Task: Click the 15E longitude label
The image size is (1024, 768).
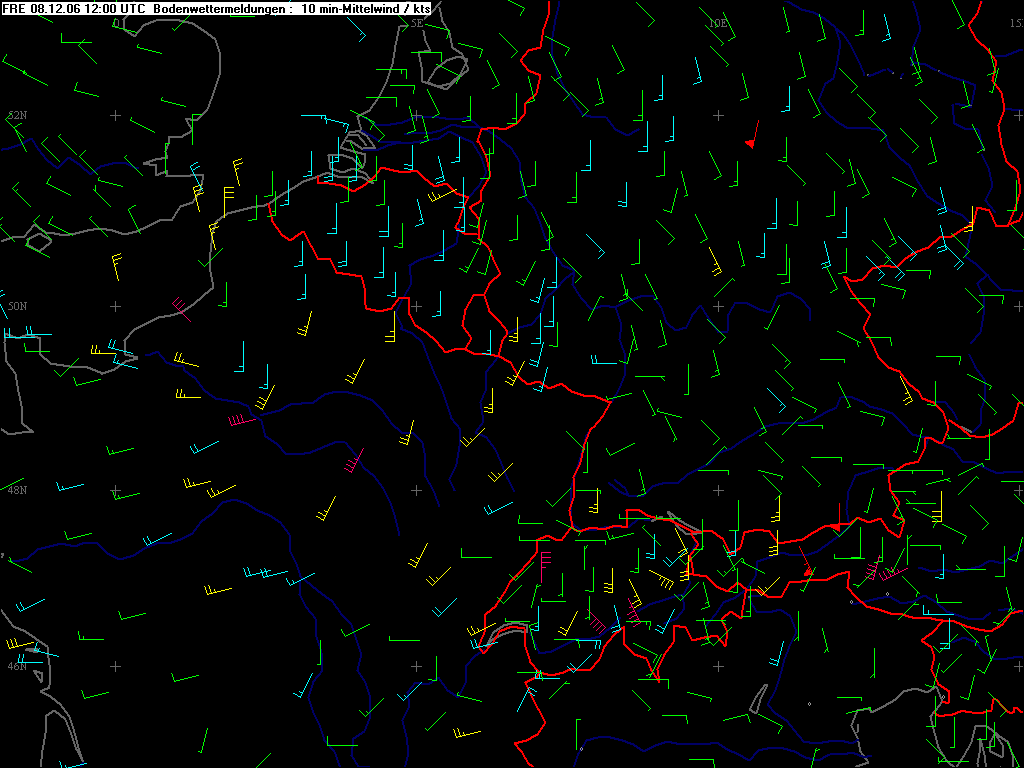Action: point(1015,22)
